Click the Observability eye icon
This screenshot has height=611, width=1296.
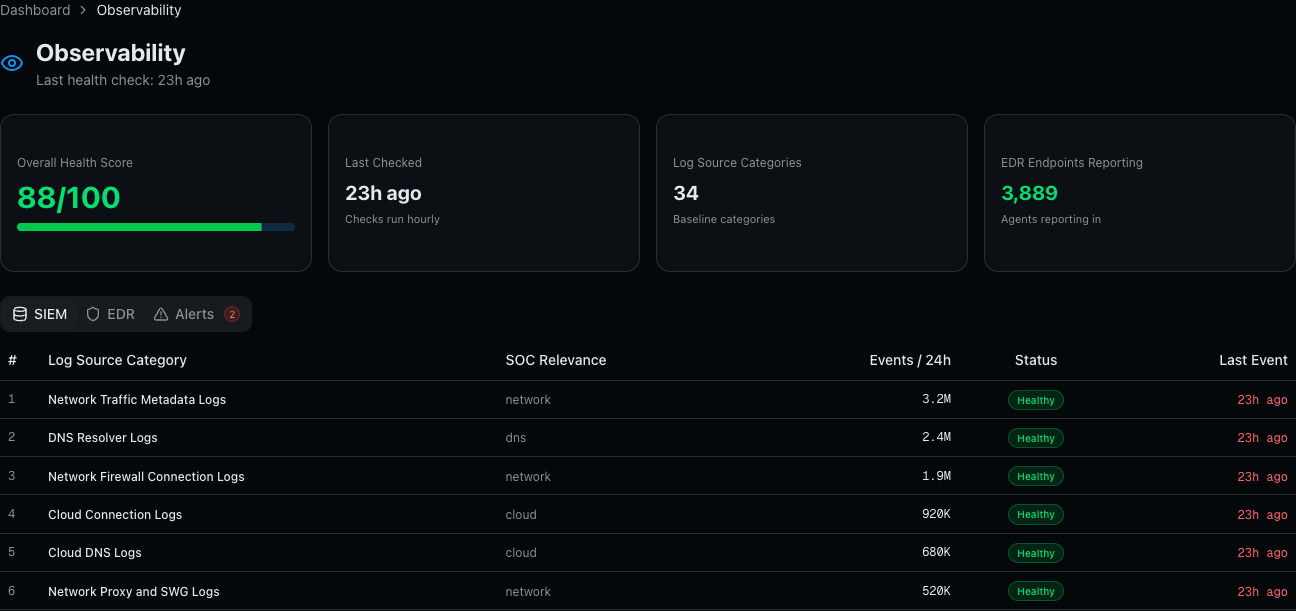click(x=12, y=64)
